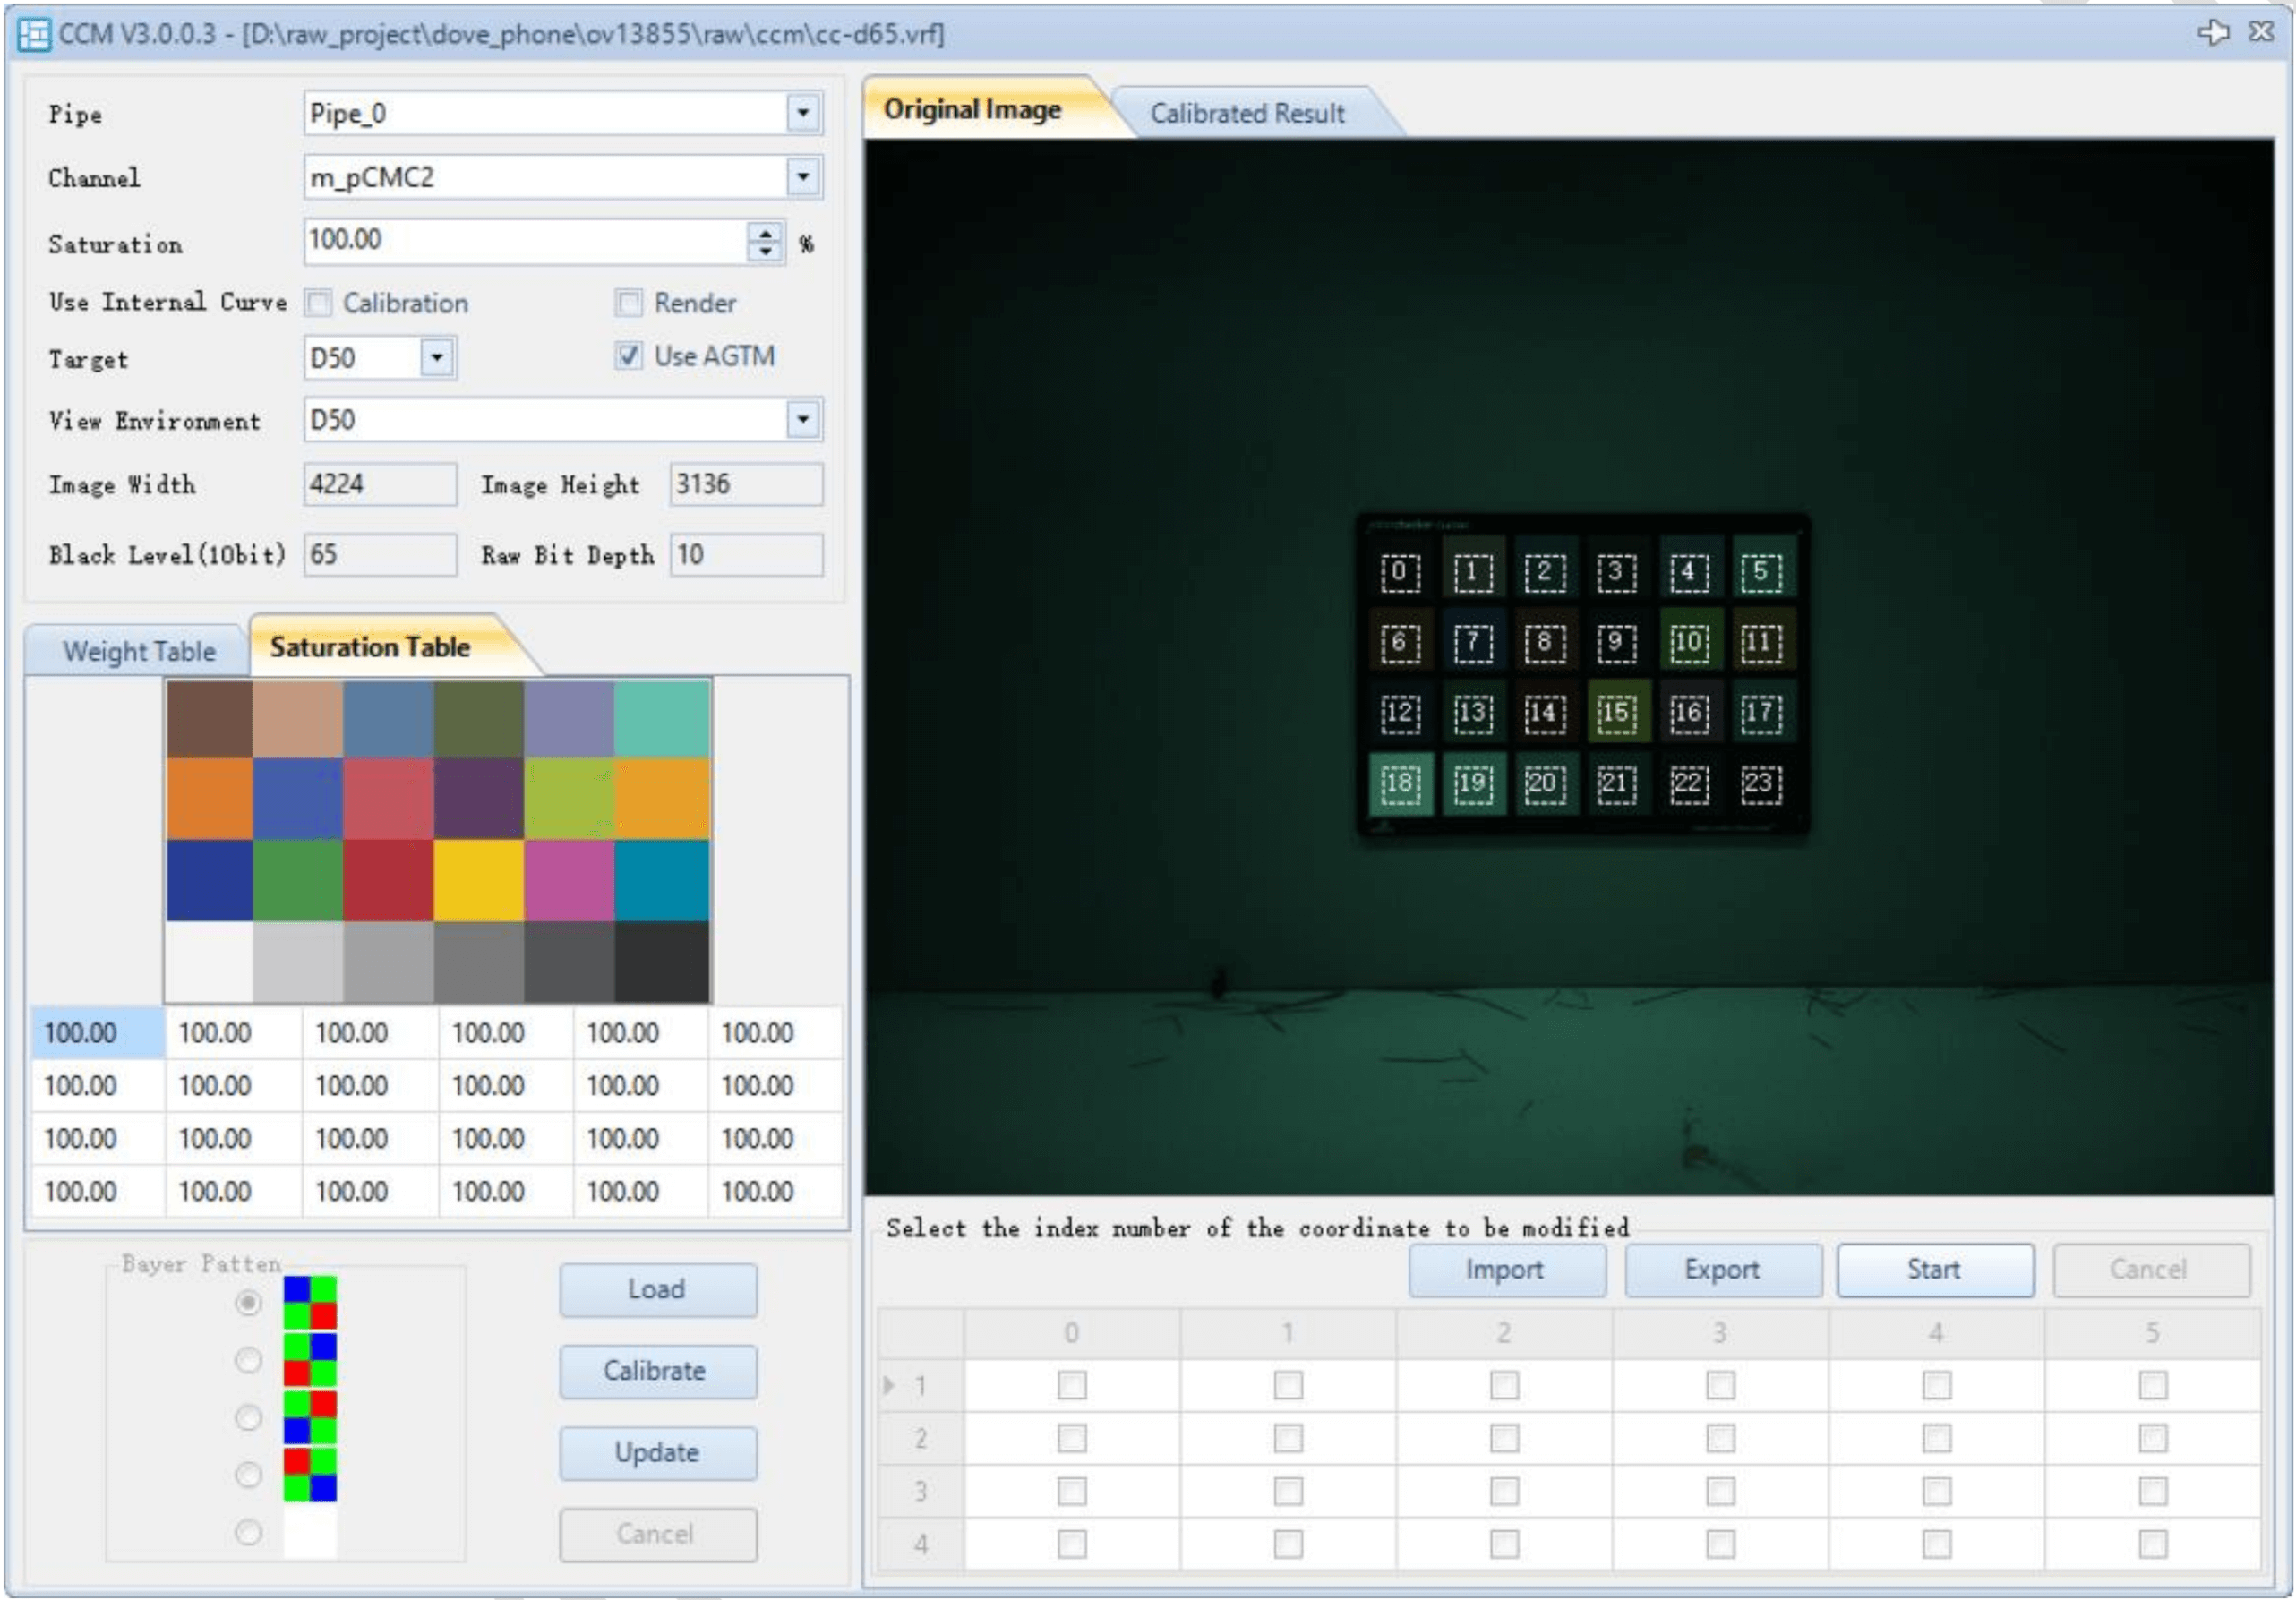2296x1600 pixels.
Task: Click the yellow swatch in saturation table
Action: (x=478, y=880)
